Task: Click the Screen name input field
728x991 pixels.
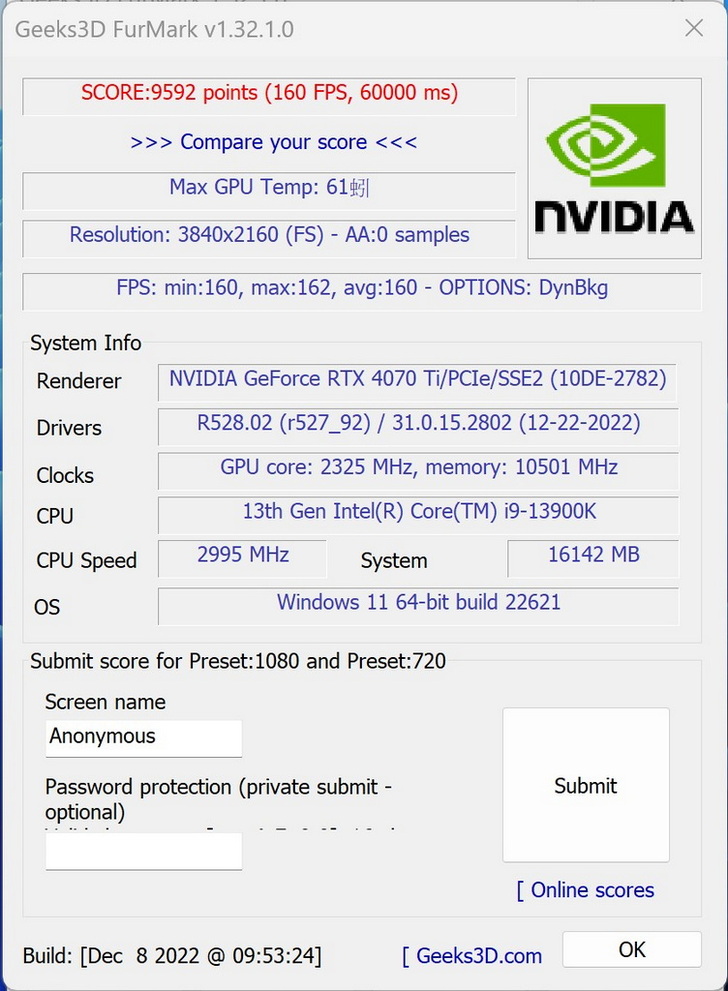Action: (144, 738)
